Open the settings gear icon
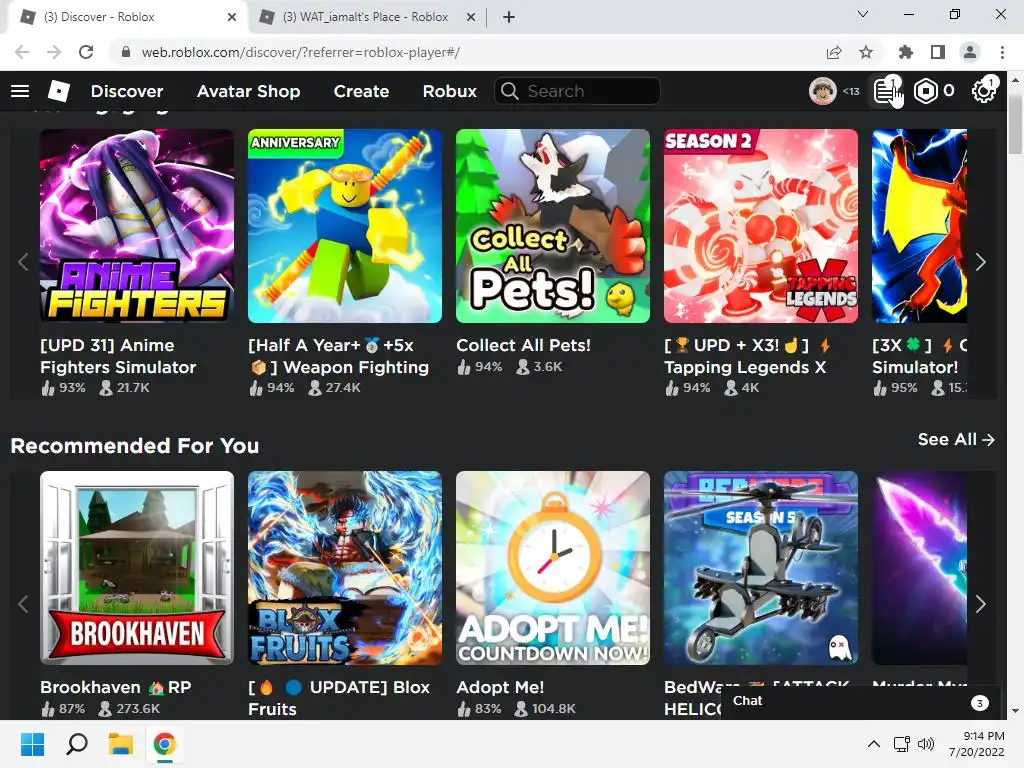 click(983, 91)
